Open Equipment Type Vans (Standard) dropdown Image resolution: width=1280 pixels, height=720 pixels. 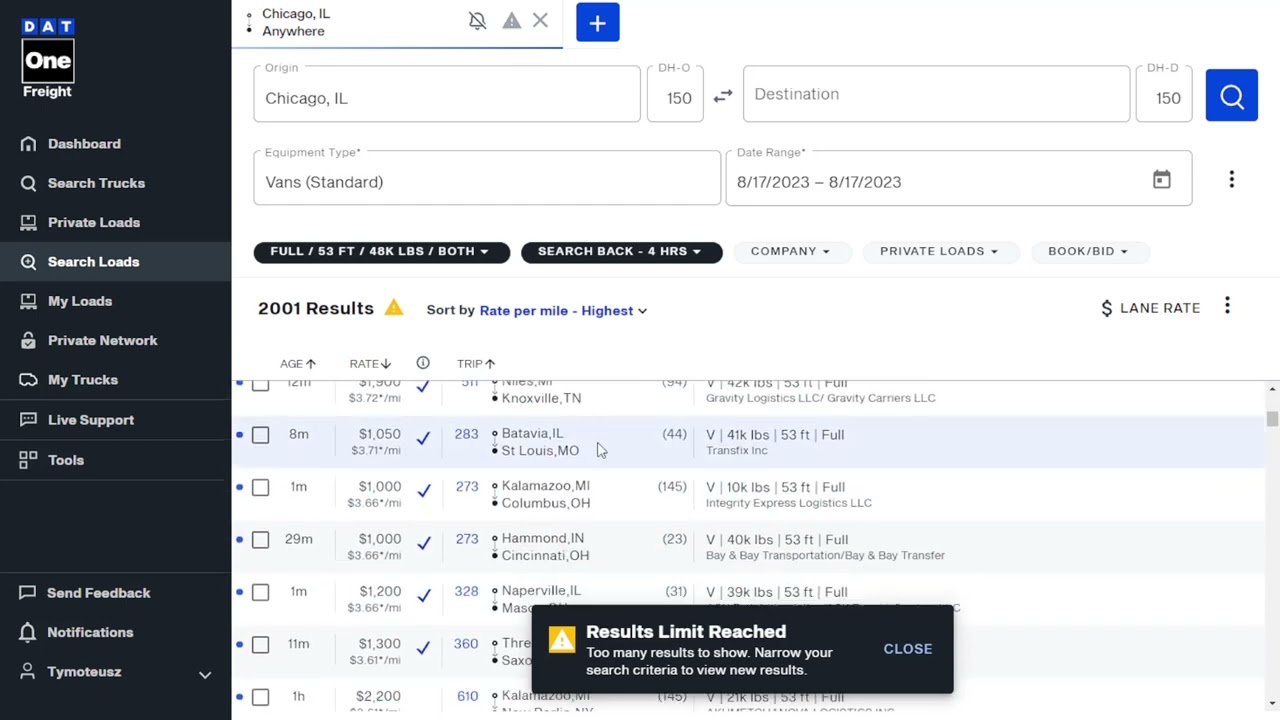point(487,178)
